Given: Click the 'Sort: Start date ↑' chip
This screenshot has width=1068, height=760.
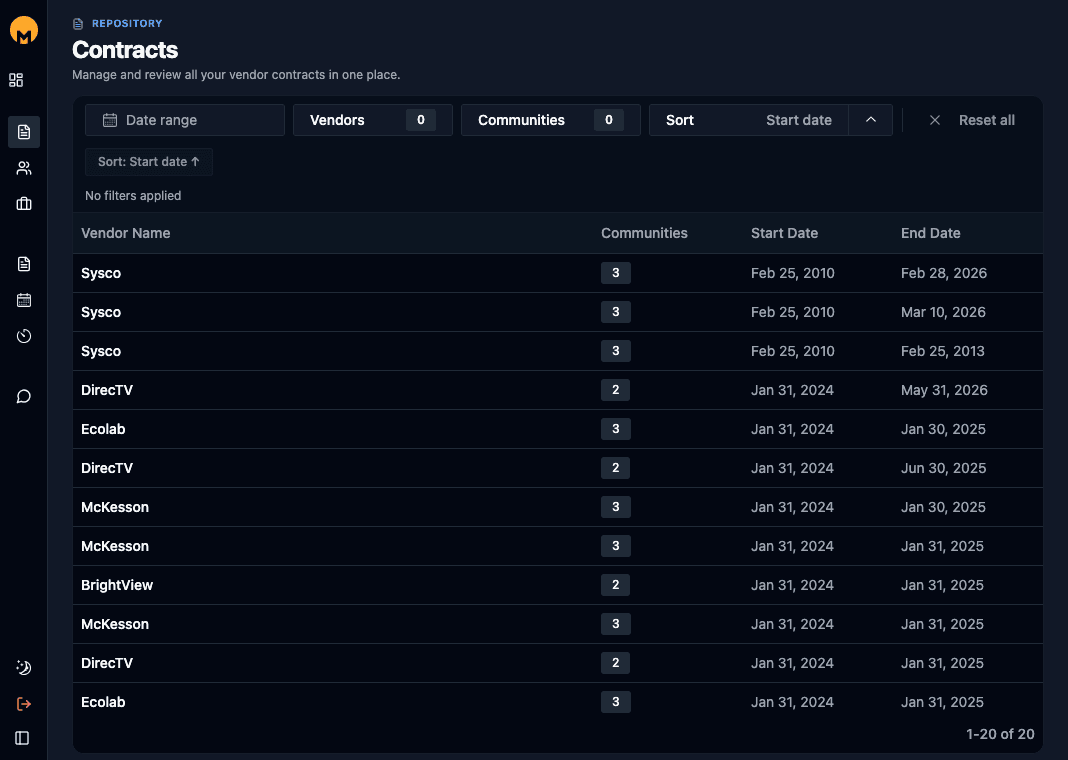Looking at the screenshot, I should (148, 162).
